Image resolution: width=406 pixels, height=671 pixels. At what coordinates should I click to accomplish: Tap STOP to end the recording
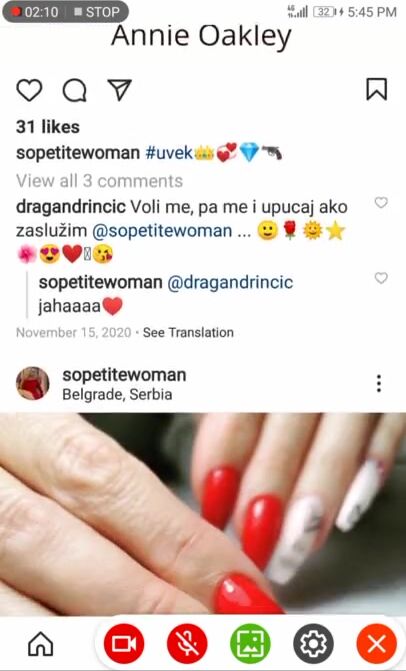pos(96,12)
